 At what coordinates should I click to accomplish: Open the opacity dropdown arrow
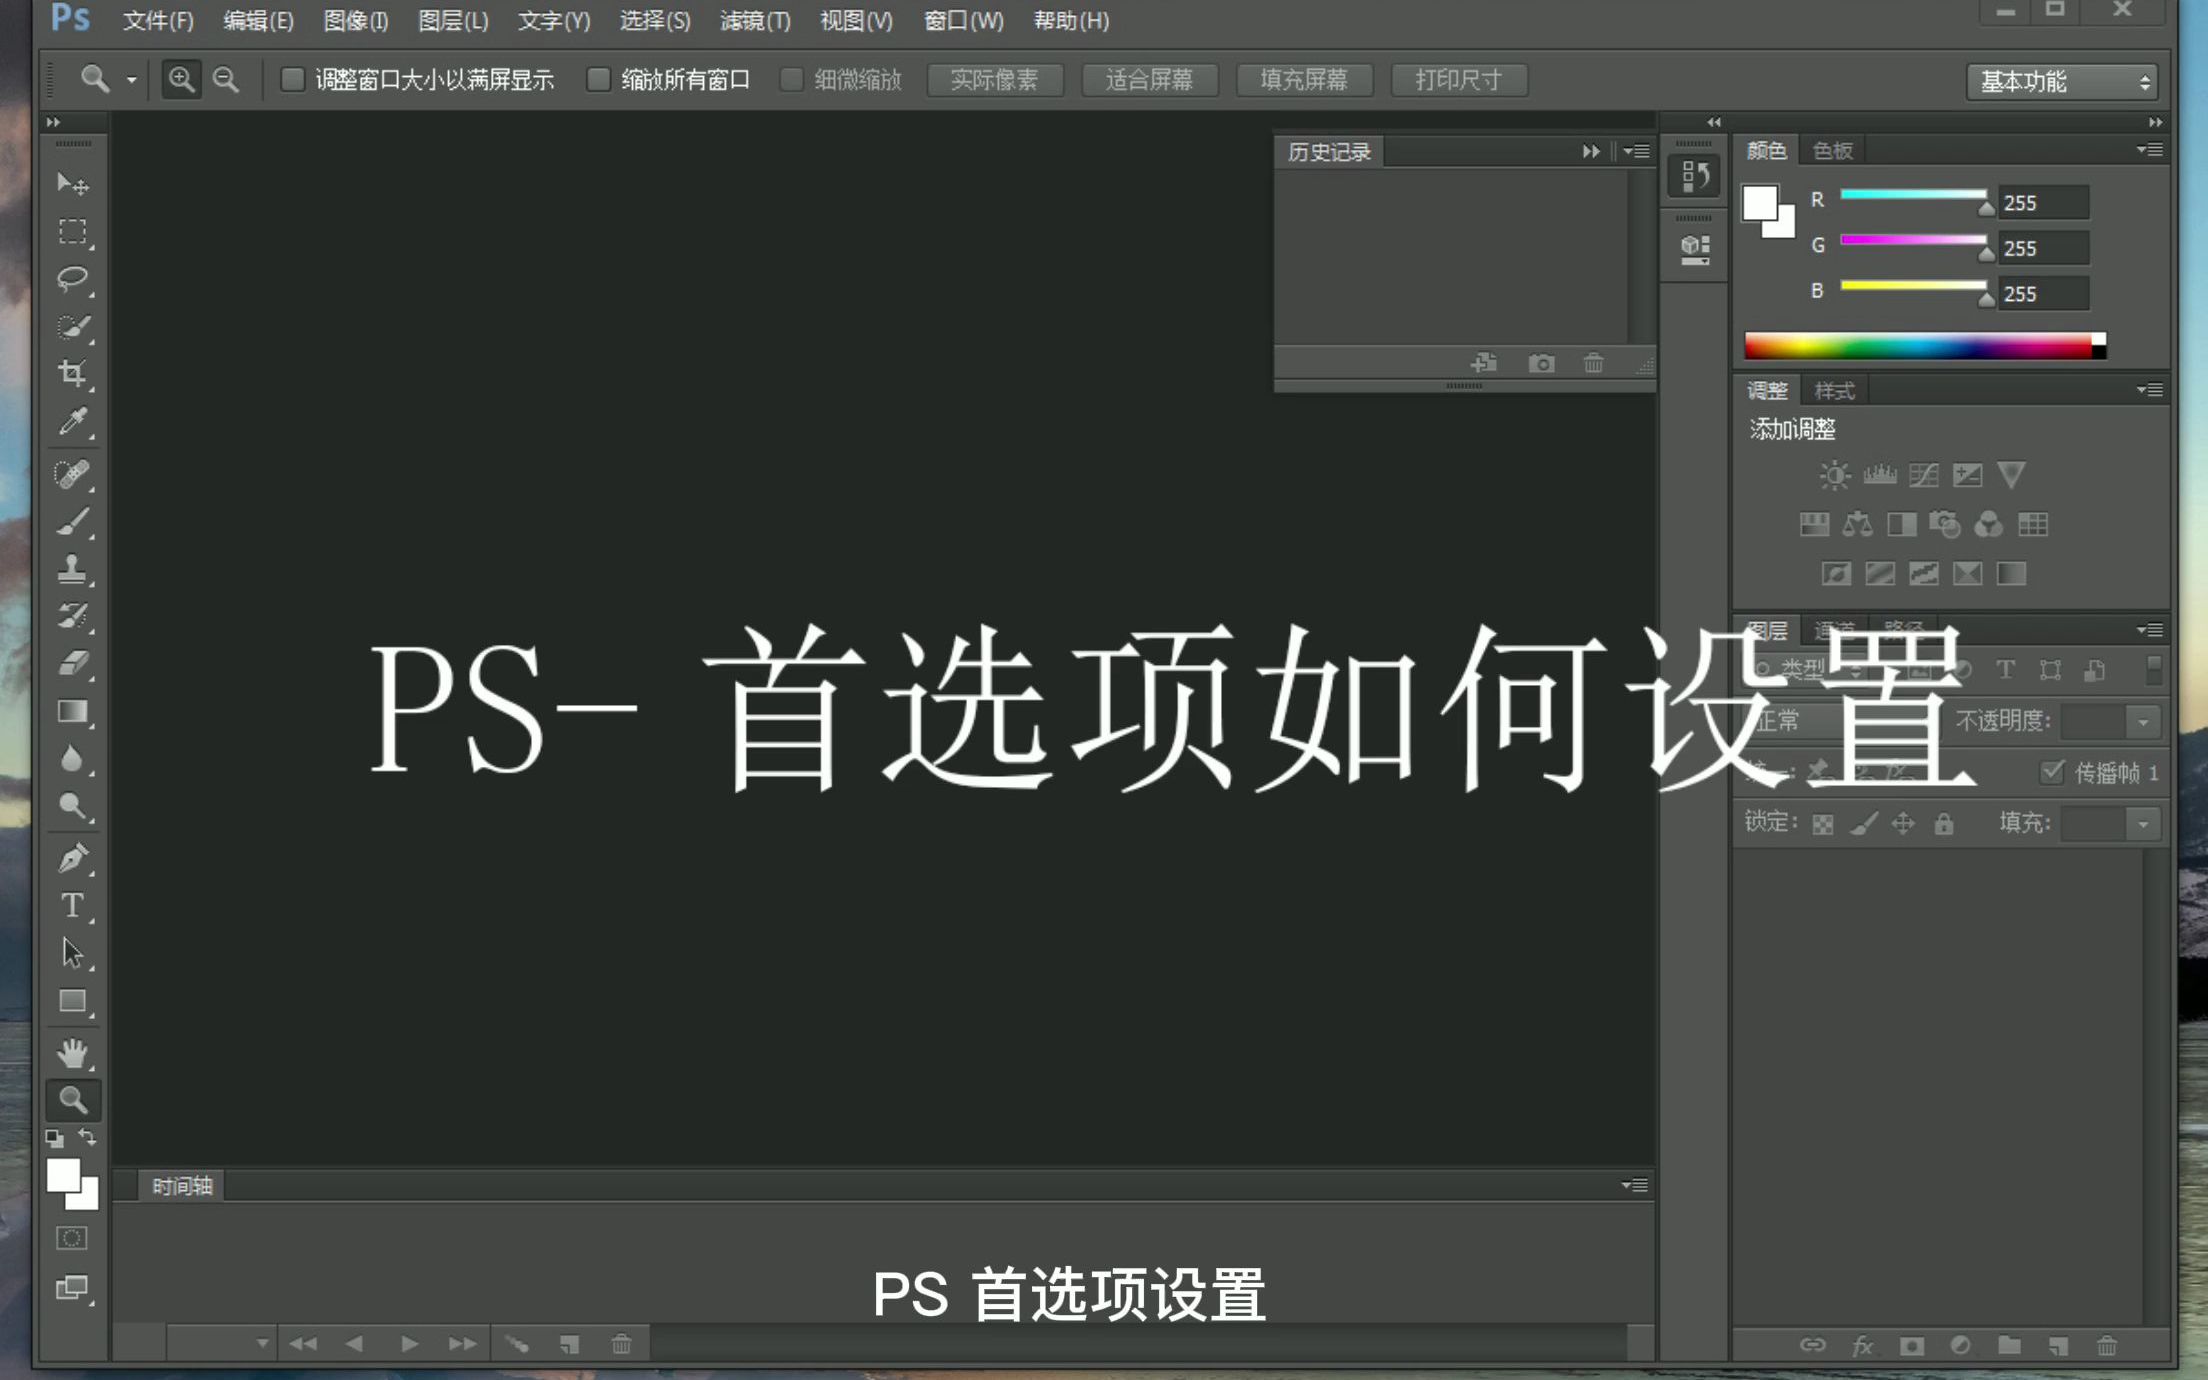(x=2143, y=721)
